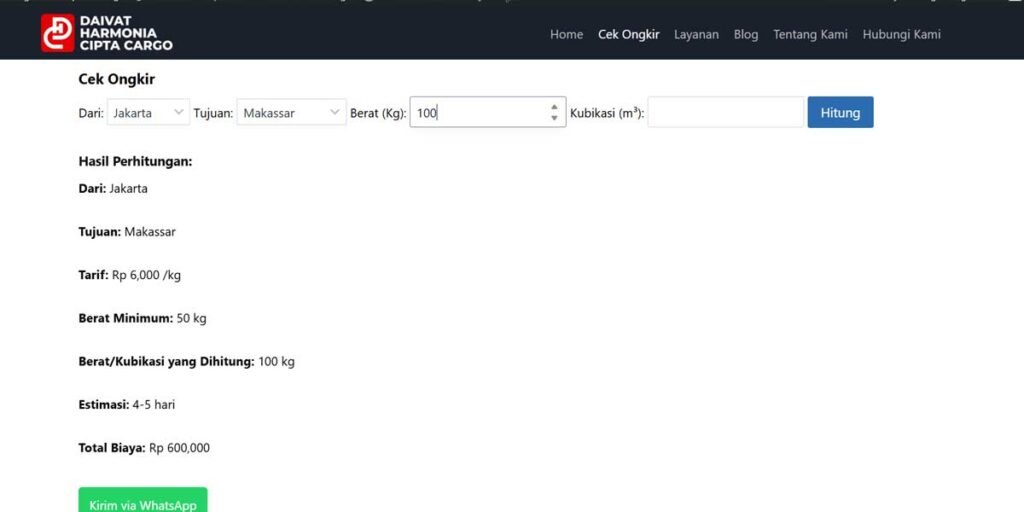Navigate to the Blog page
Screen dimensions: 1024x512
746,34
